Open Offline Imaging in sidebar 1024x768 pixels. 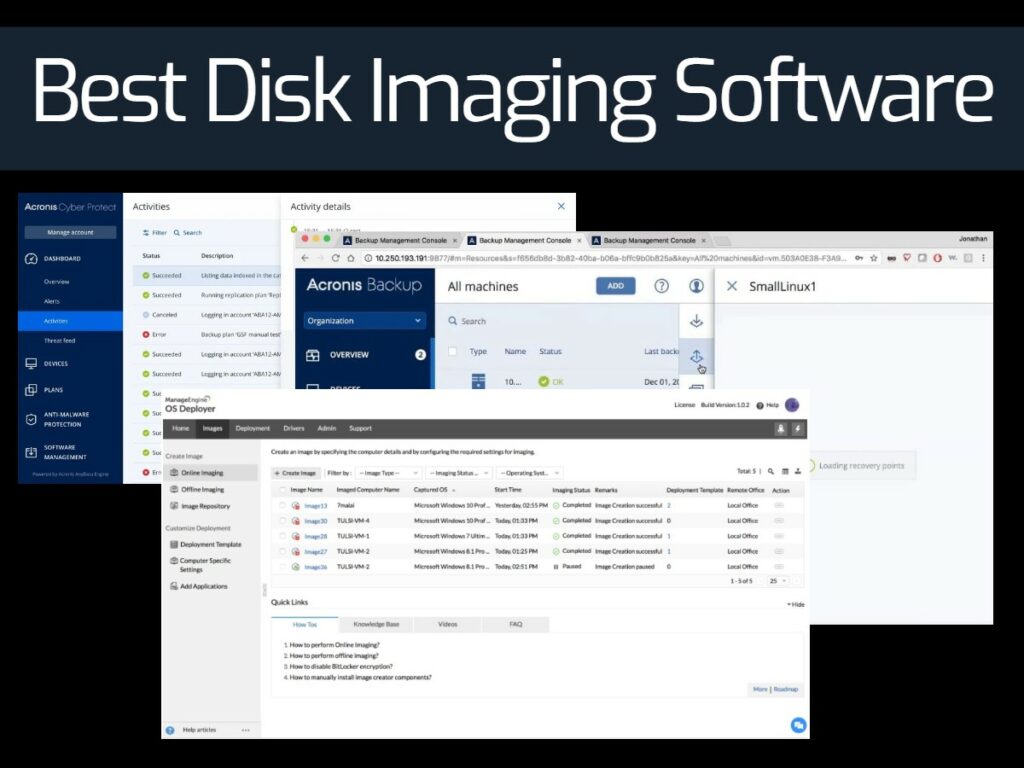pos(197,490)
